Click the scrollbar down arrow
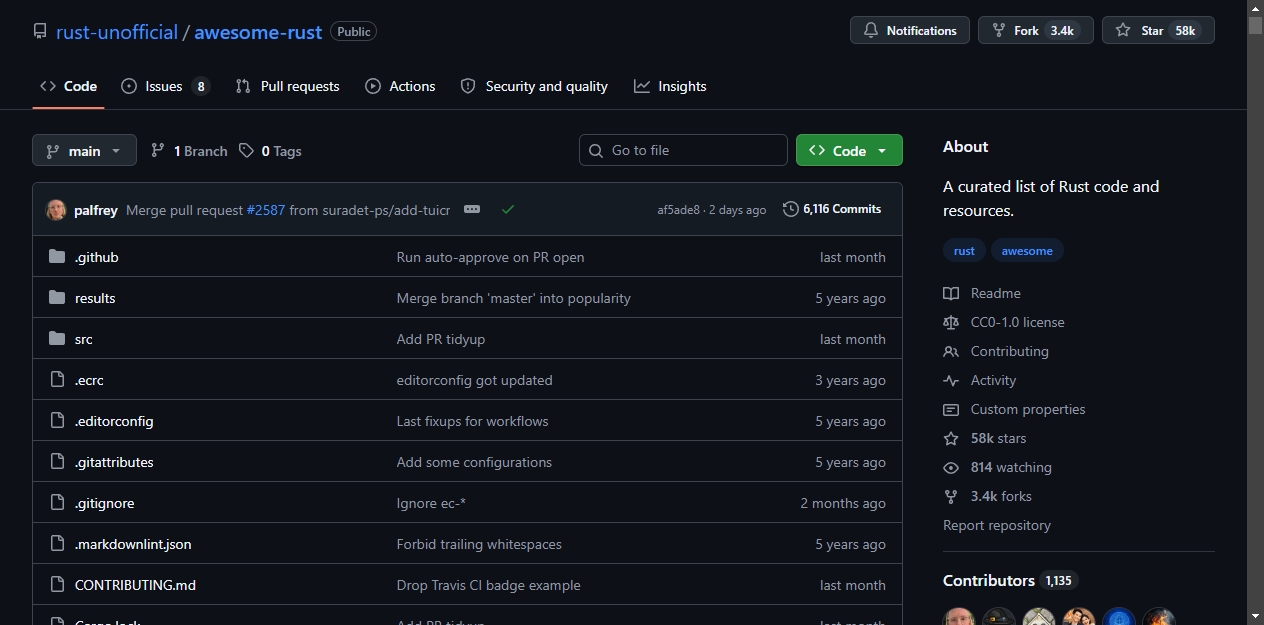 click(x=1255, y=616)
